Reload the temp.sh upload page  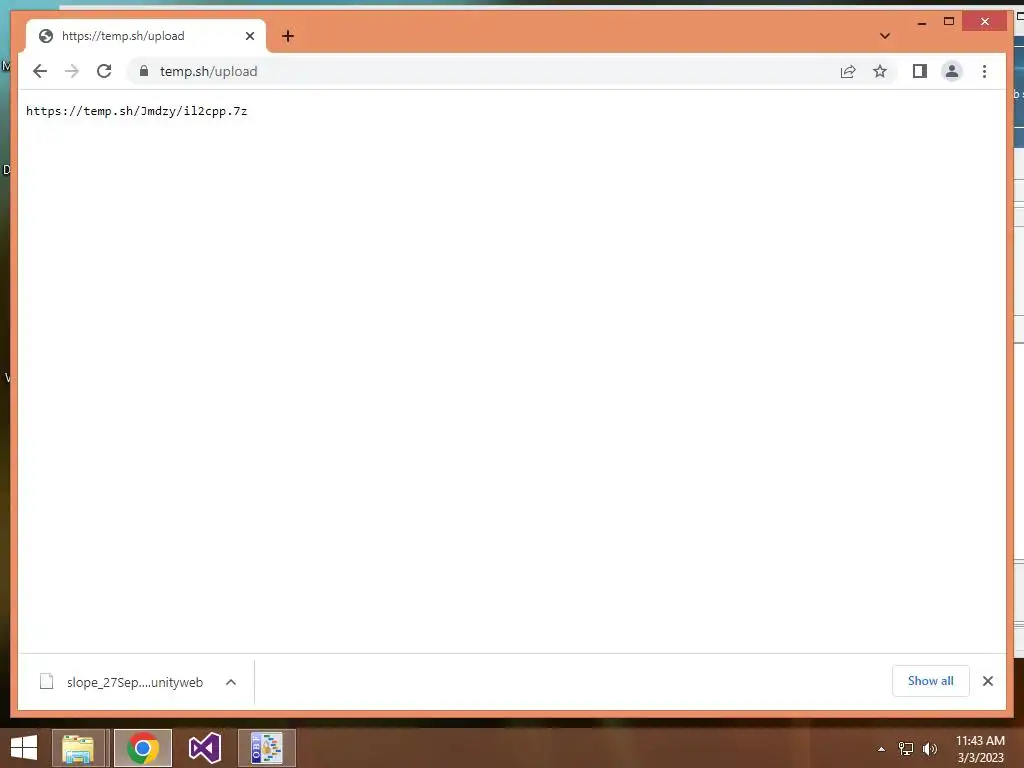(104, 71)
